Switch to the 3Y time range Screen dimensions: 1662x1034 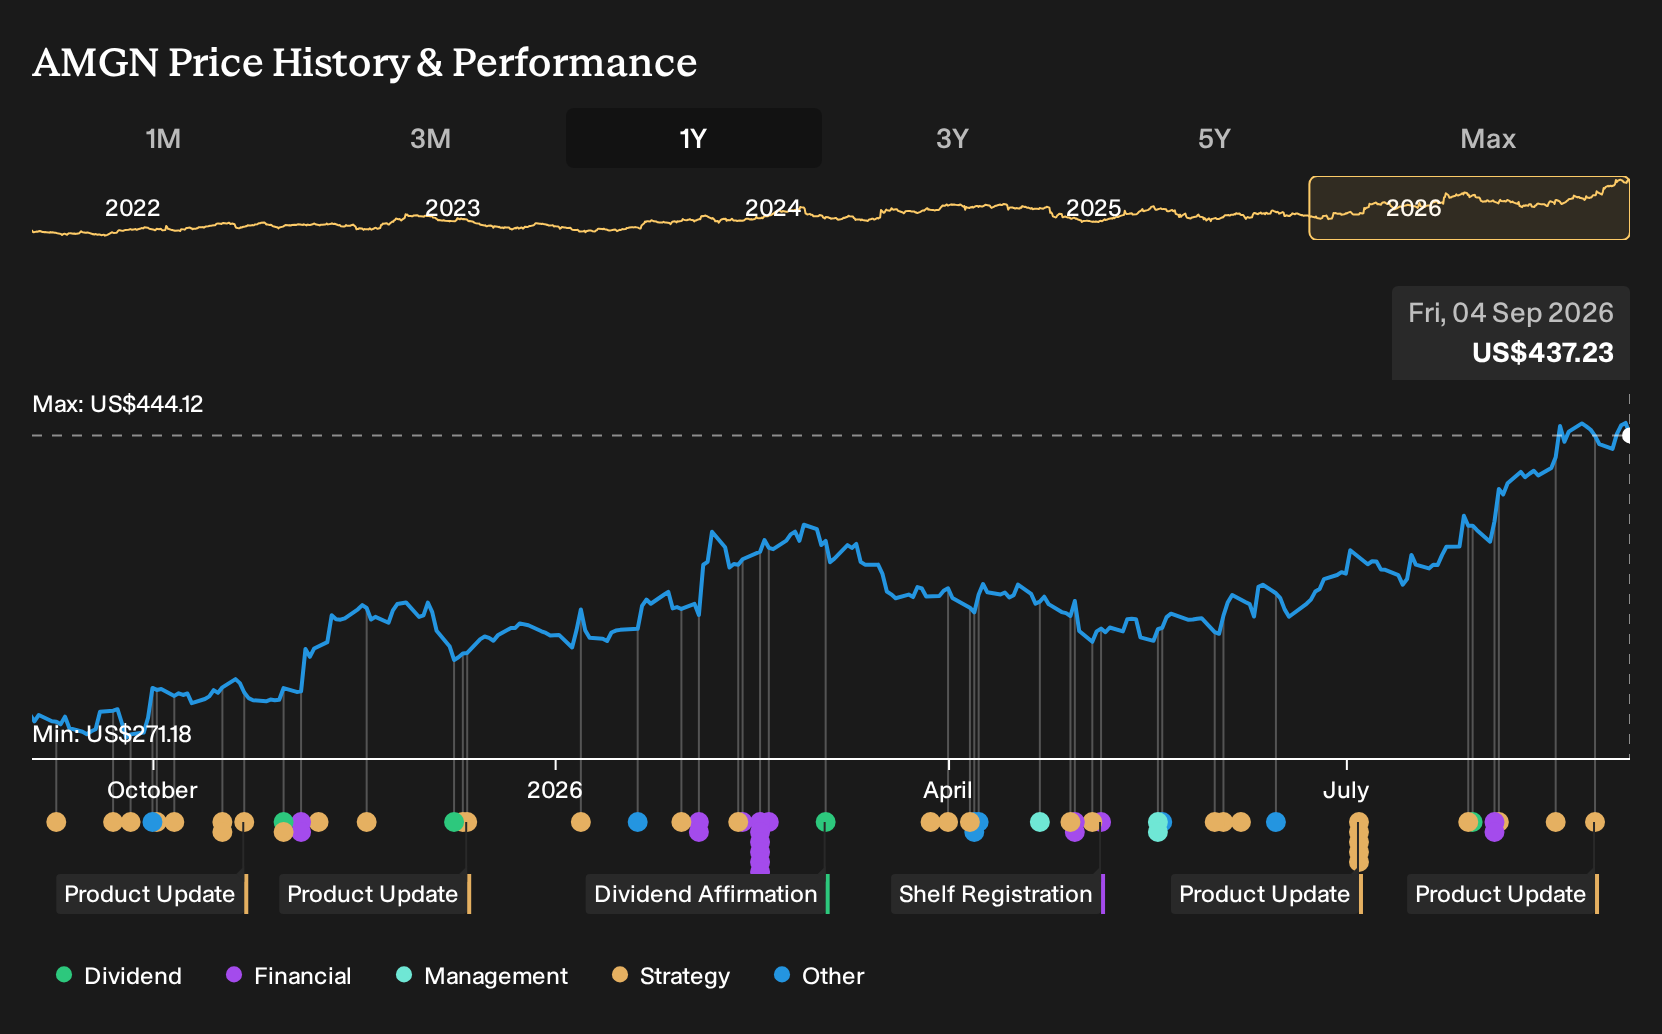pos(952,138)
